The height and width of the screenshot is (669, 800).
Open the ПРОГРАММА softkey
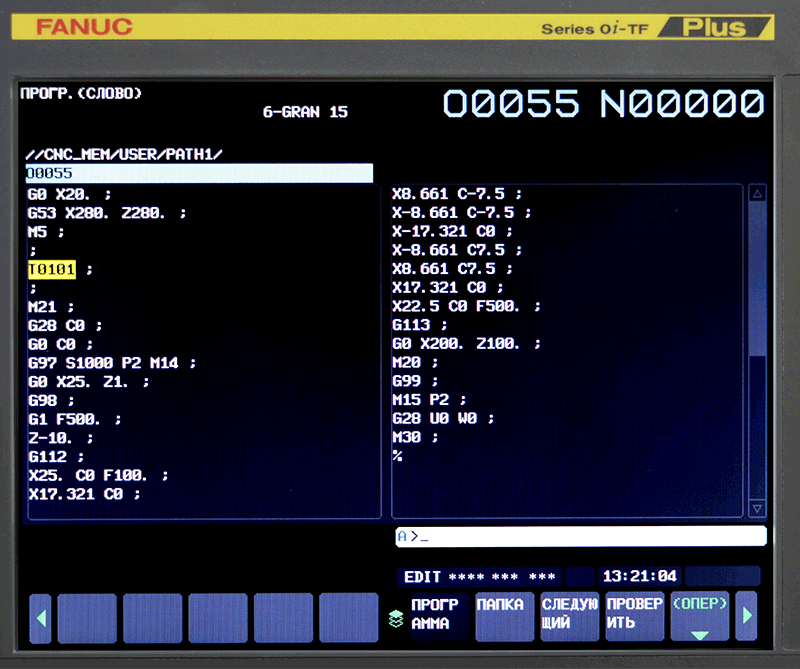(438, 614)
